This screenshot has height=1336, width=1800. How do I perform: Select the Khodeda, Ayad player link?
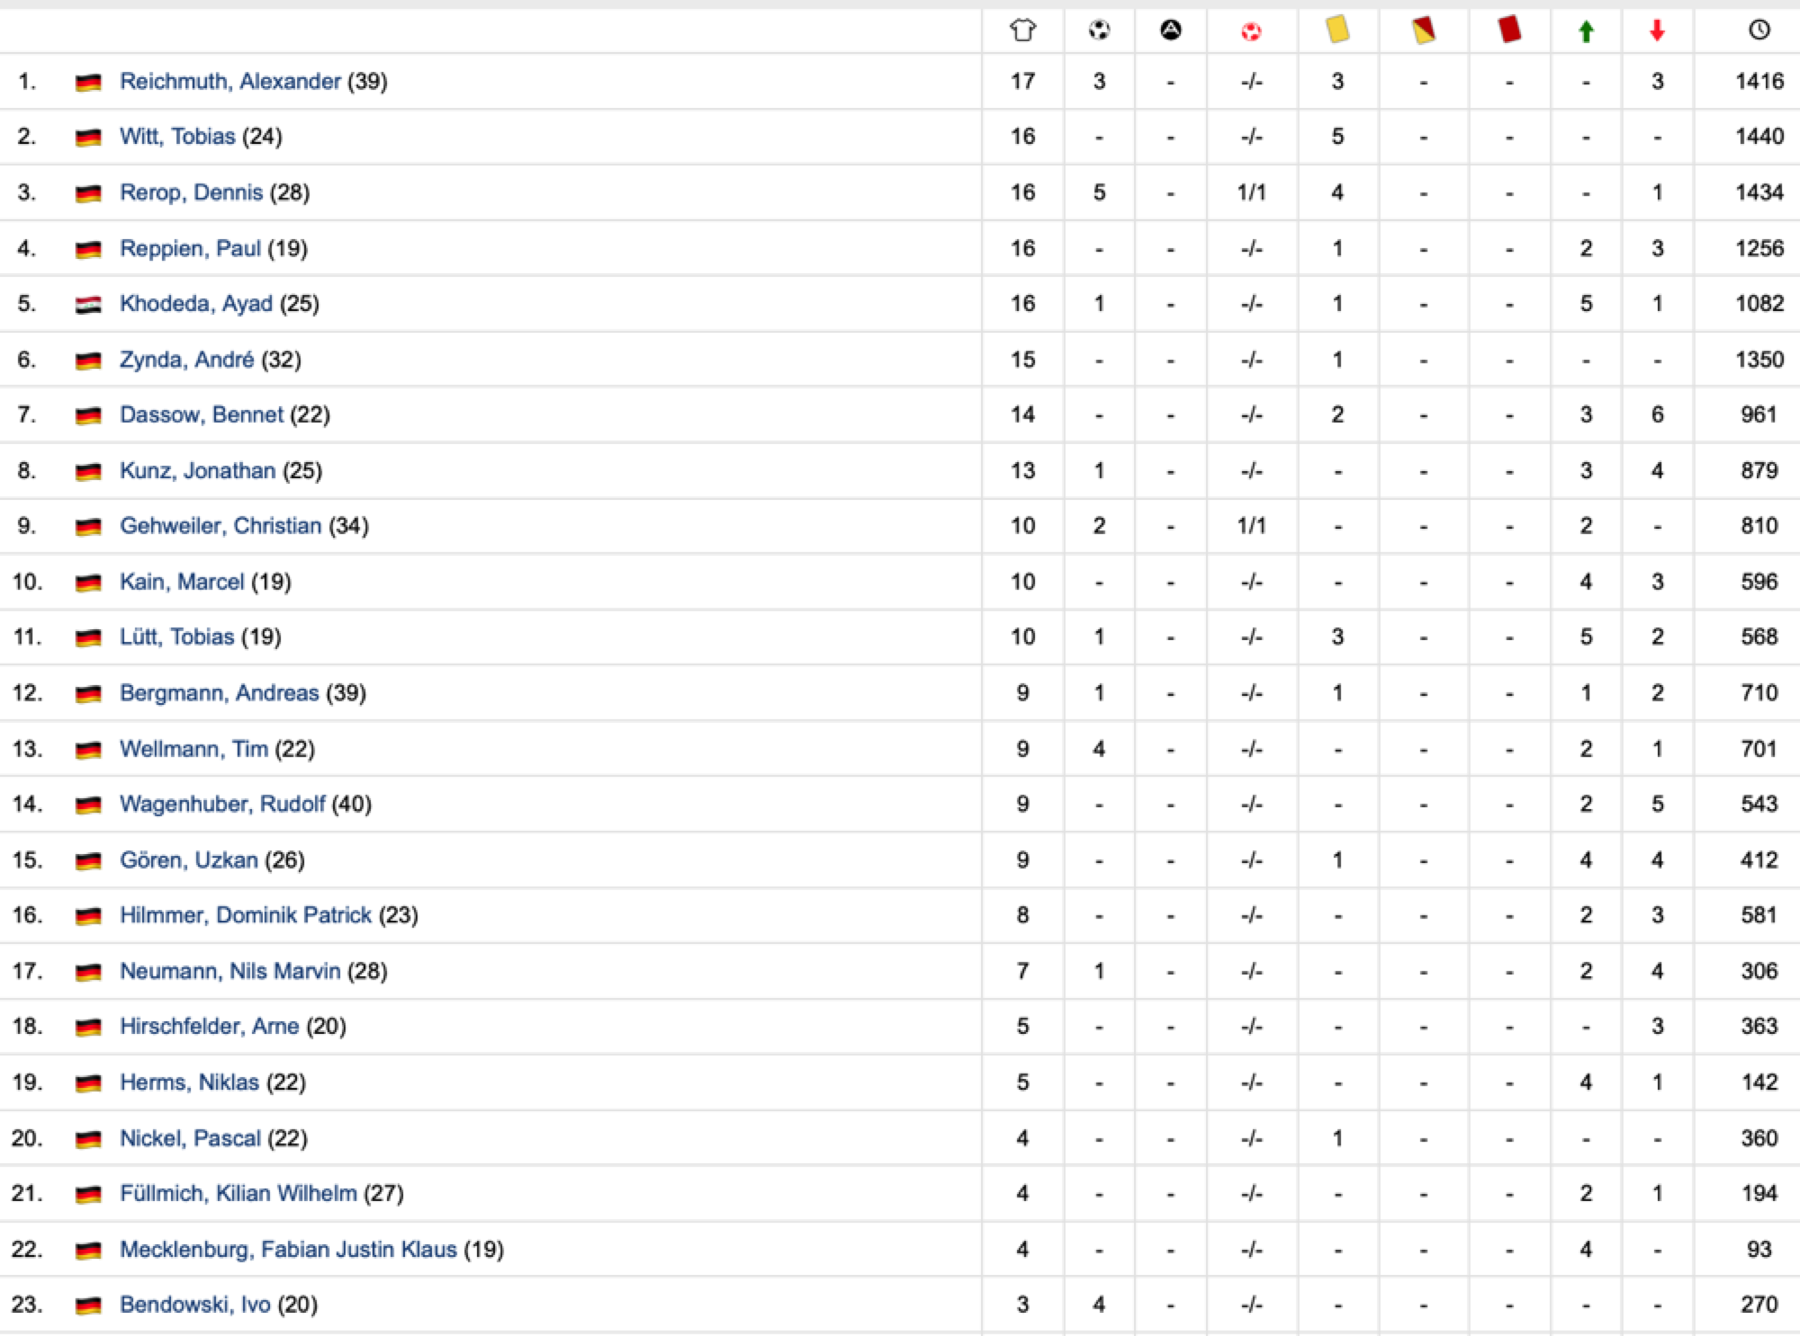196,303
